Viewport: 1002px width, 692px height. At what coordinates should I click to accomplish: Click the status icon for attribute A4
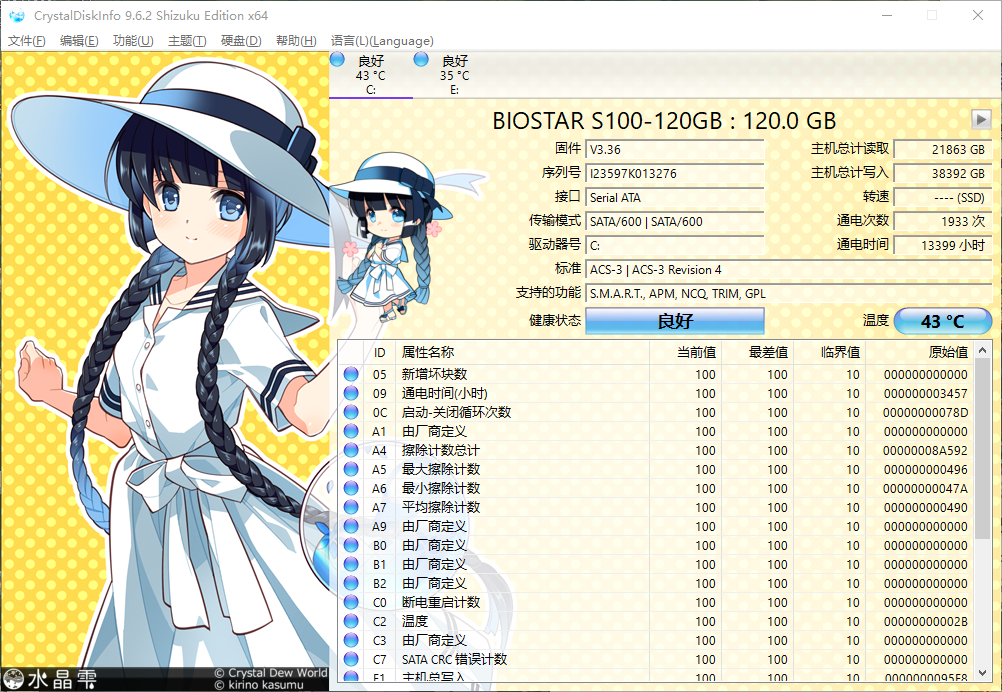click(351, 450)
